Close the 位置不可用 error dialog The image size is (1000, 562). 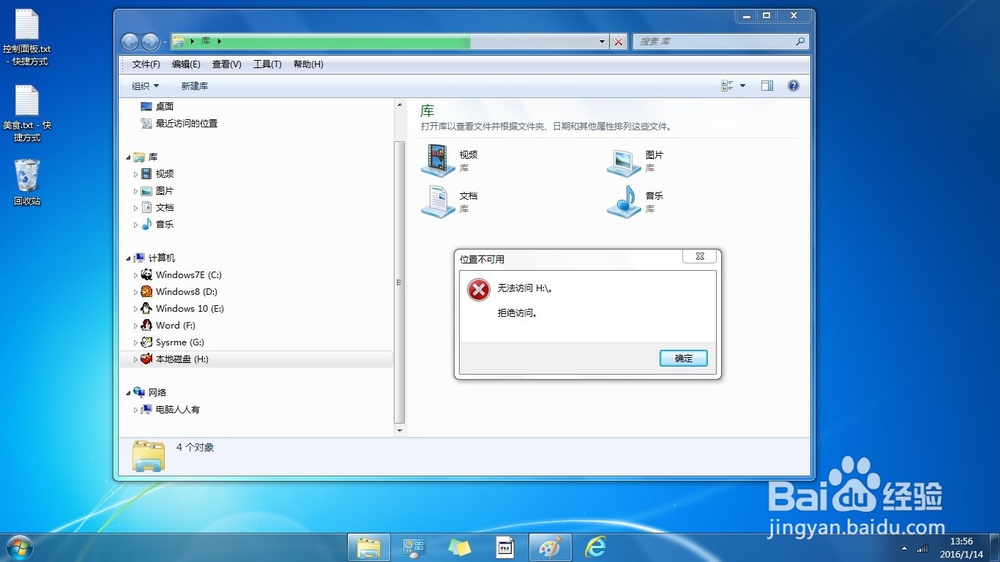coord(700,256)
